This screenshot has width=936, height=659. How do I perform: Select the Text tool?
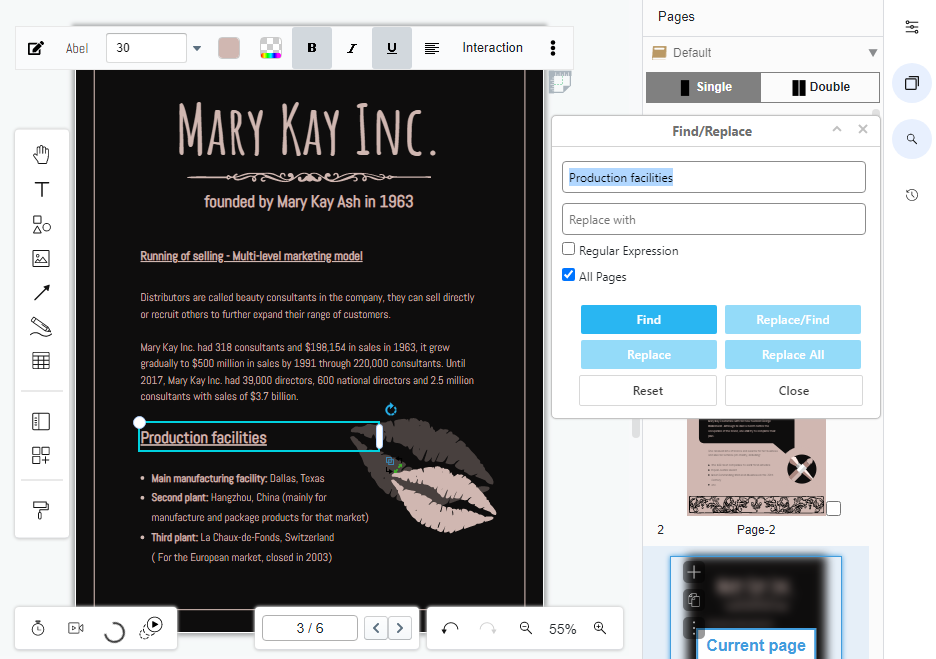[41, 190]
